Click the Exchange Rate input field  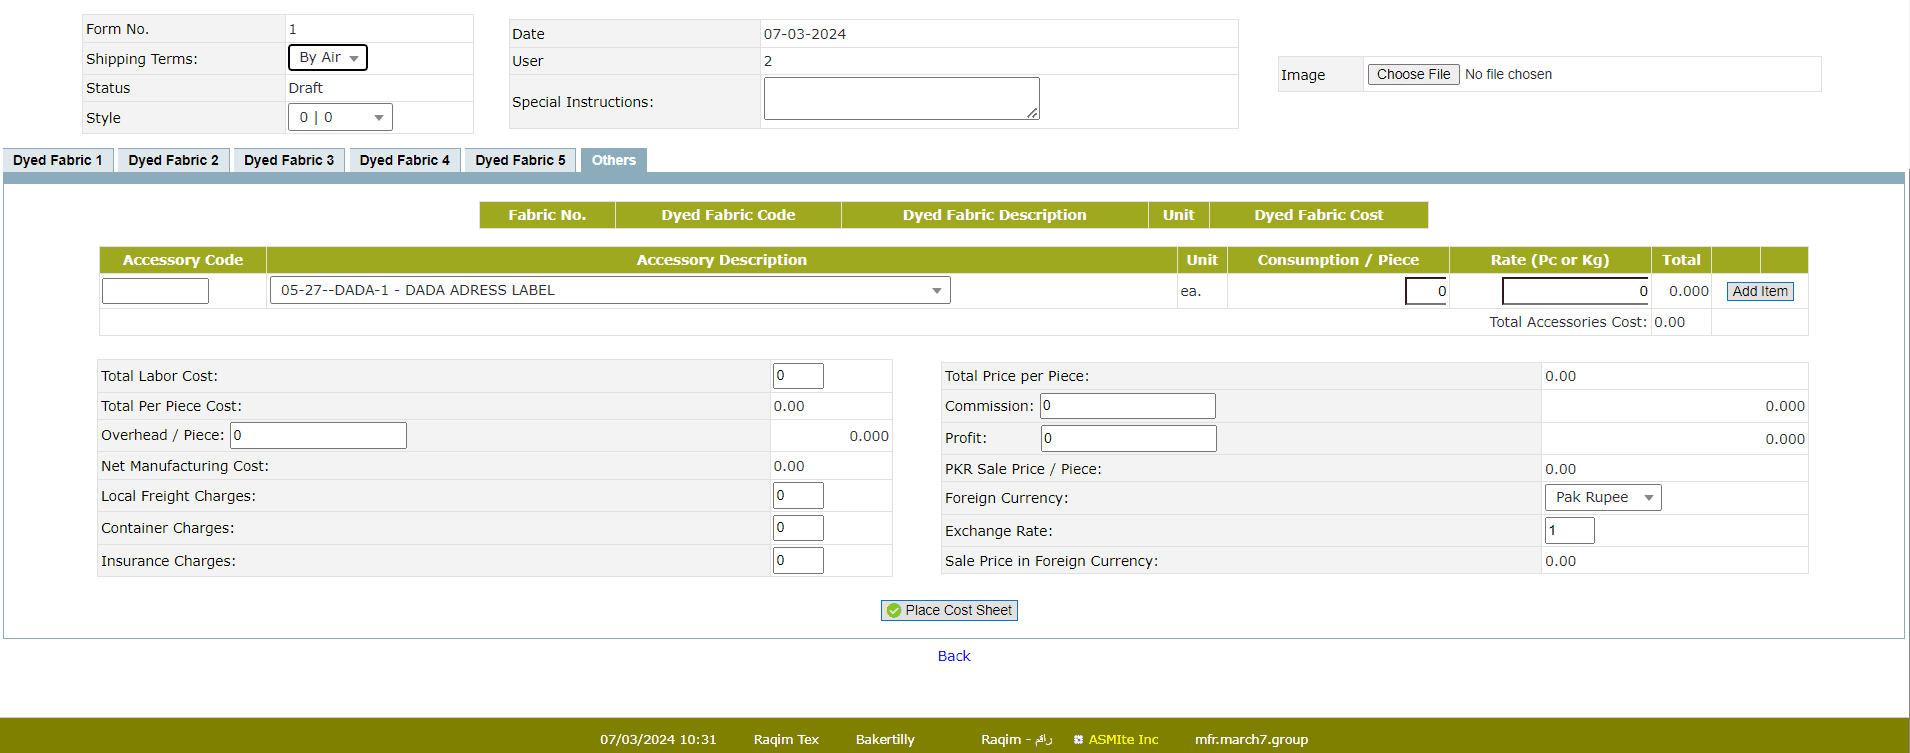(x=1569, y=530)
